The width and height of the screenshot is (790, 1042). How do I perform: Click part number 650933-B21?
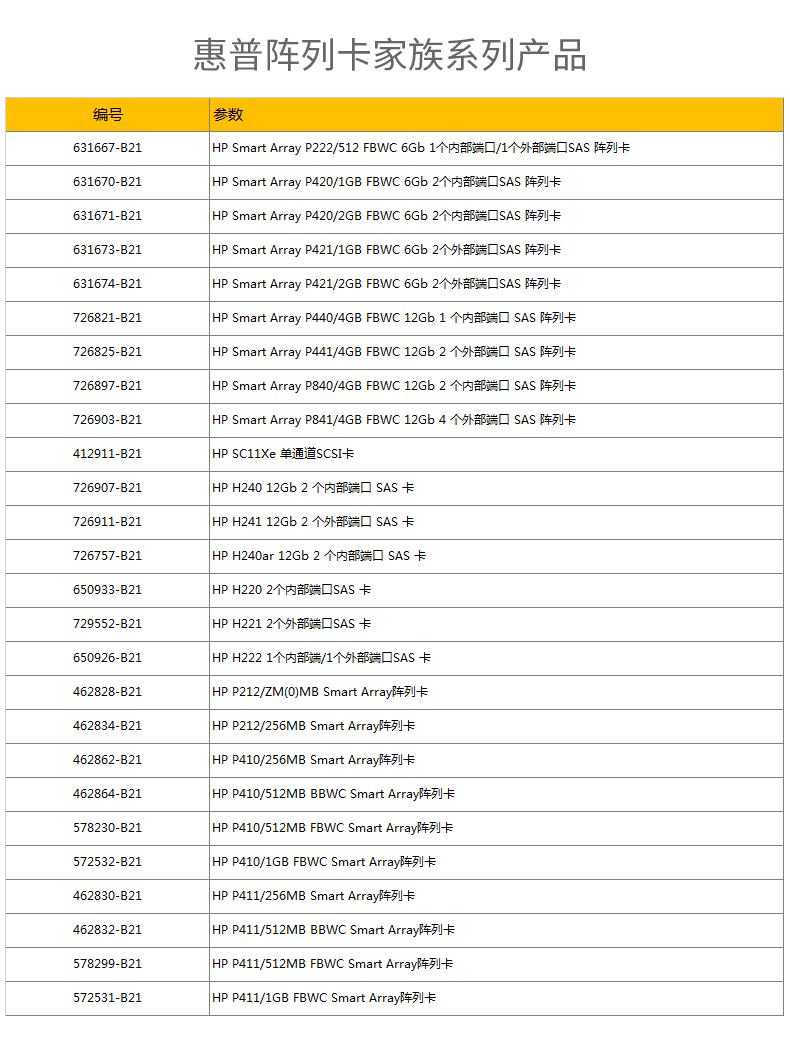[107, 590]
